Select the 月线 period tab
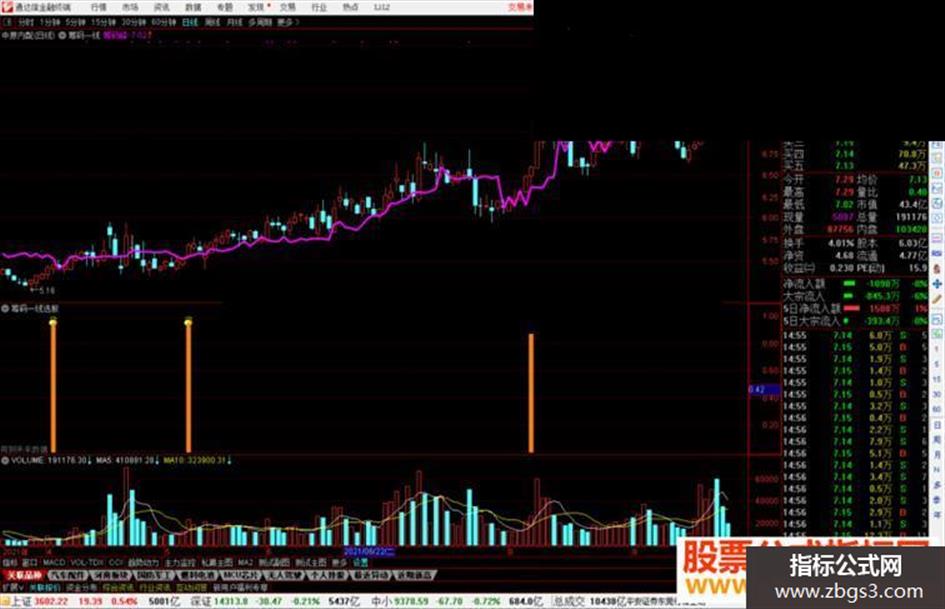 point(234,22)
